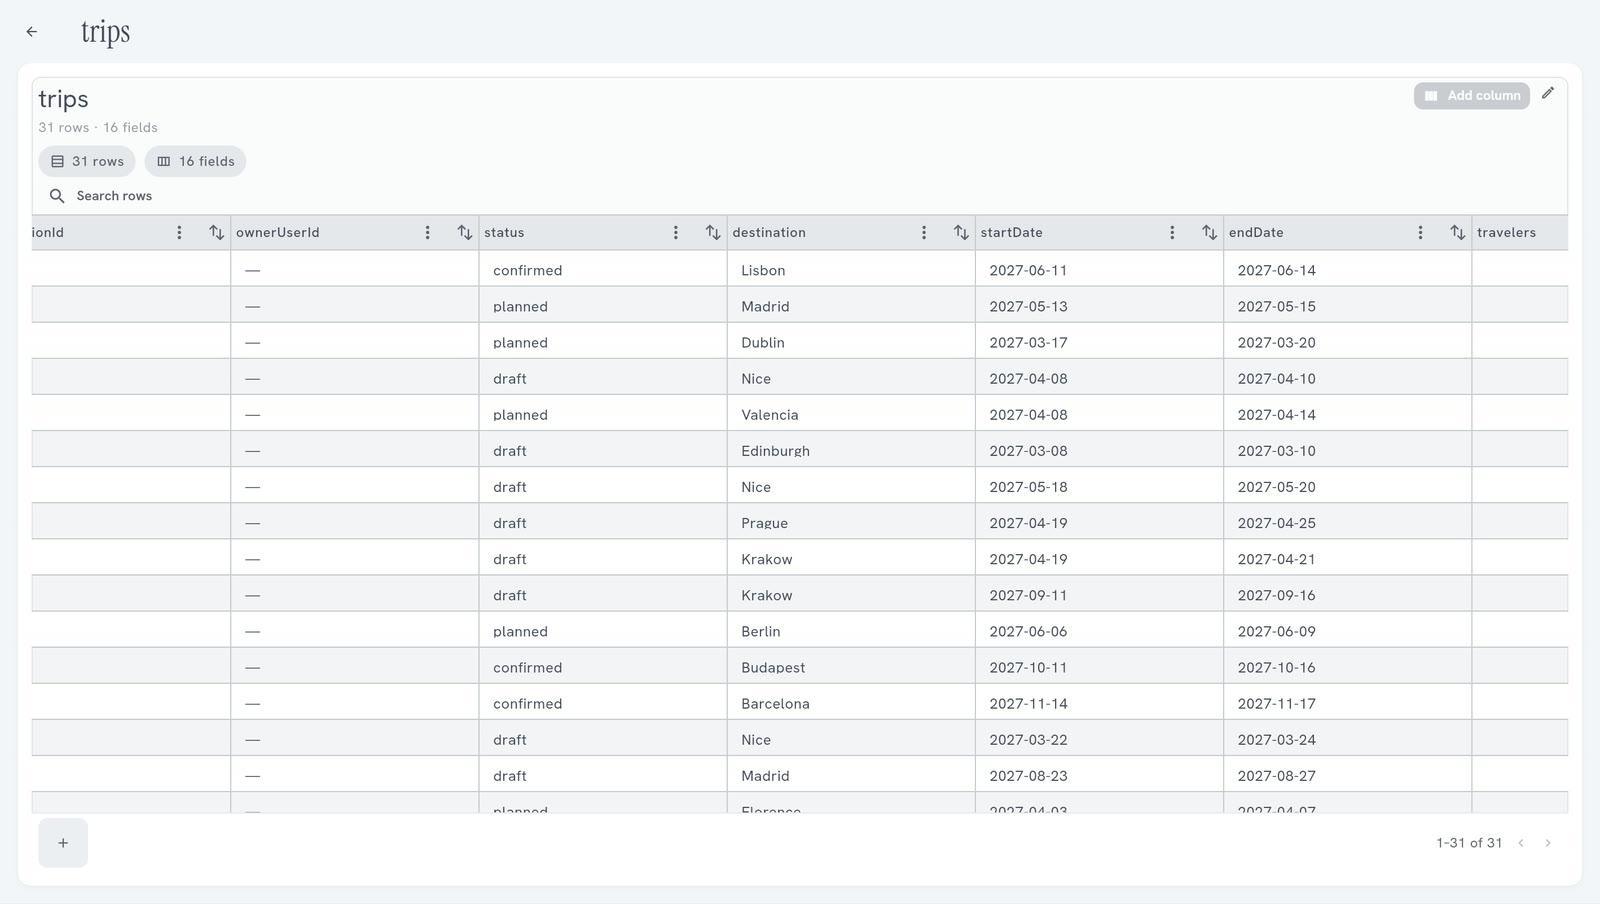Click the end date 2027-10-16 cell
The image size is (1600, 904).
(x=1347, y=666)
